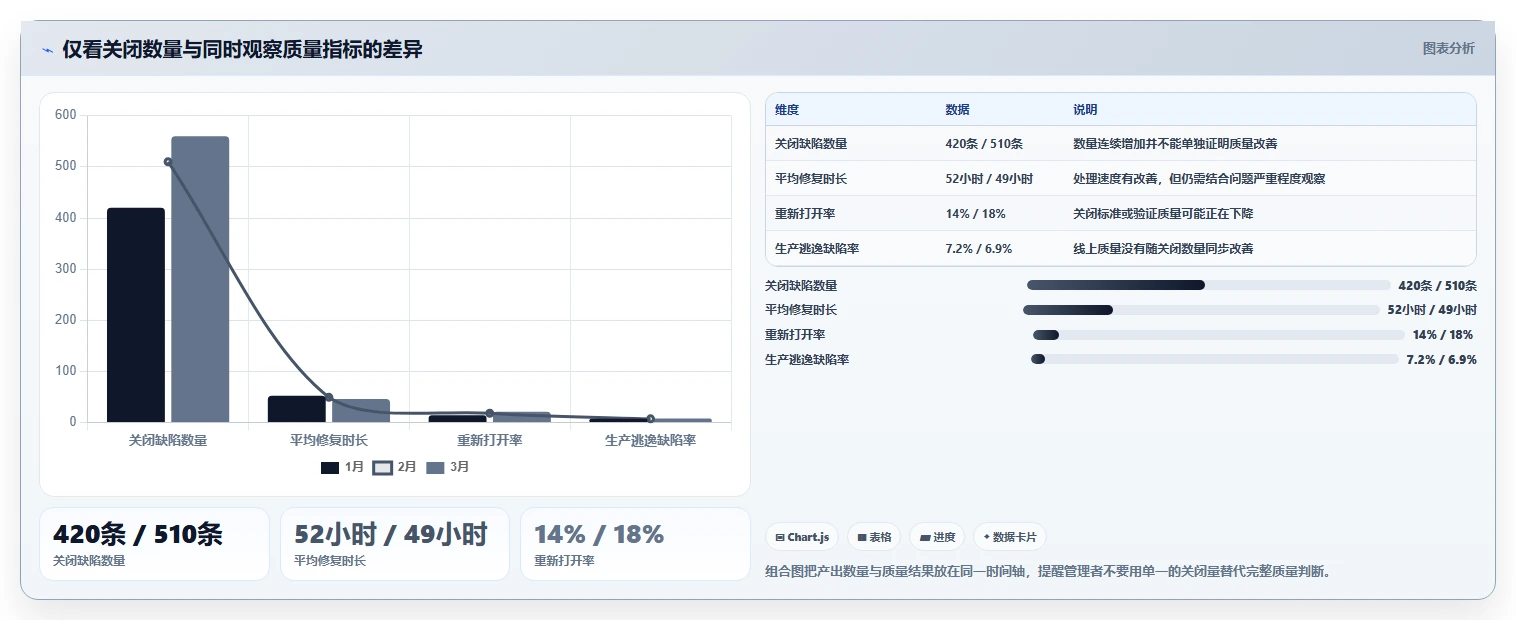
Task: Click the x-axis label 生产逃逸缺陷率
Action: tap(650, 440)
